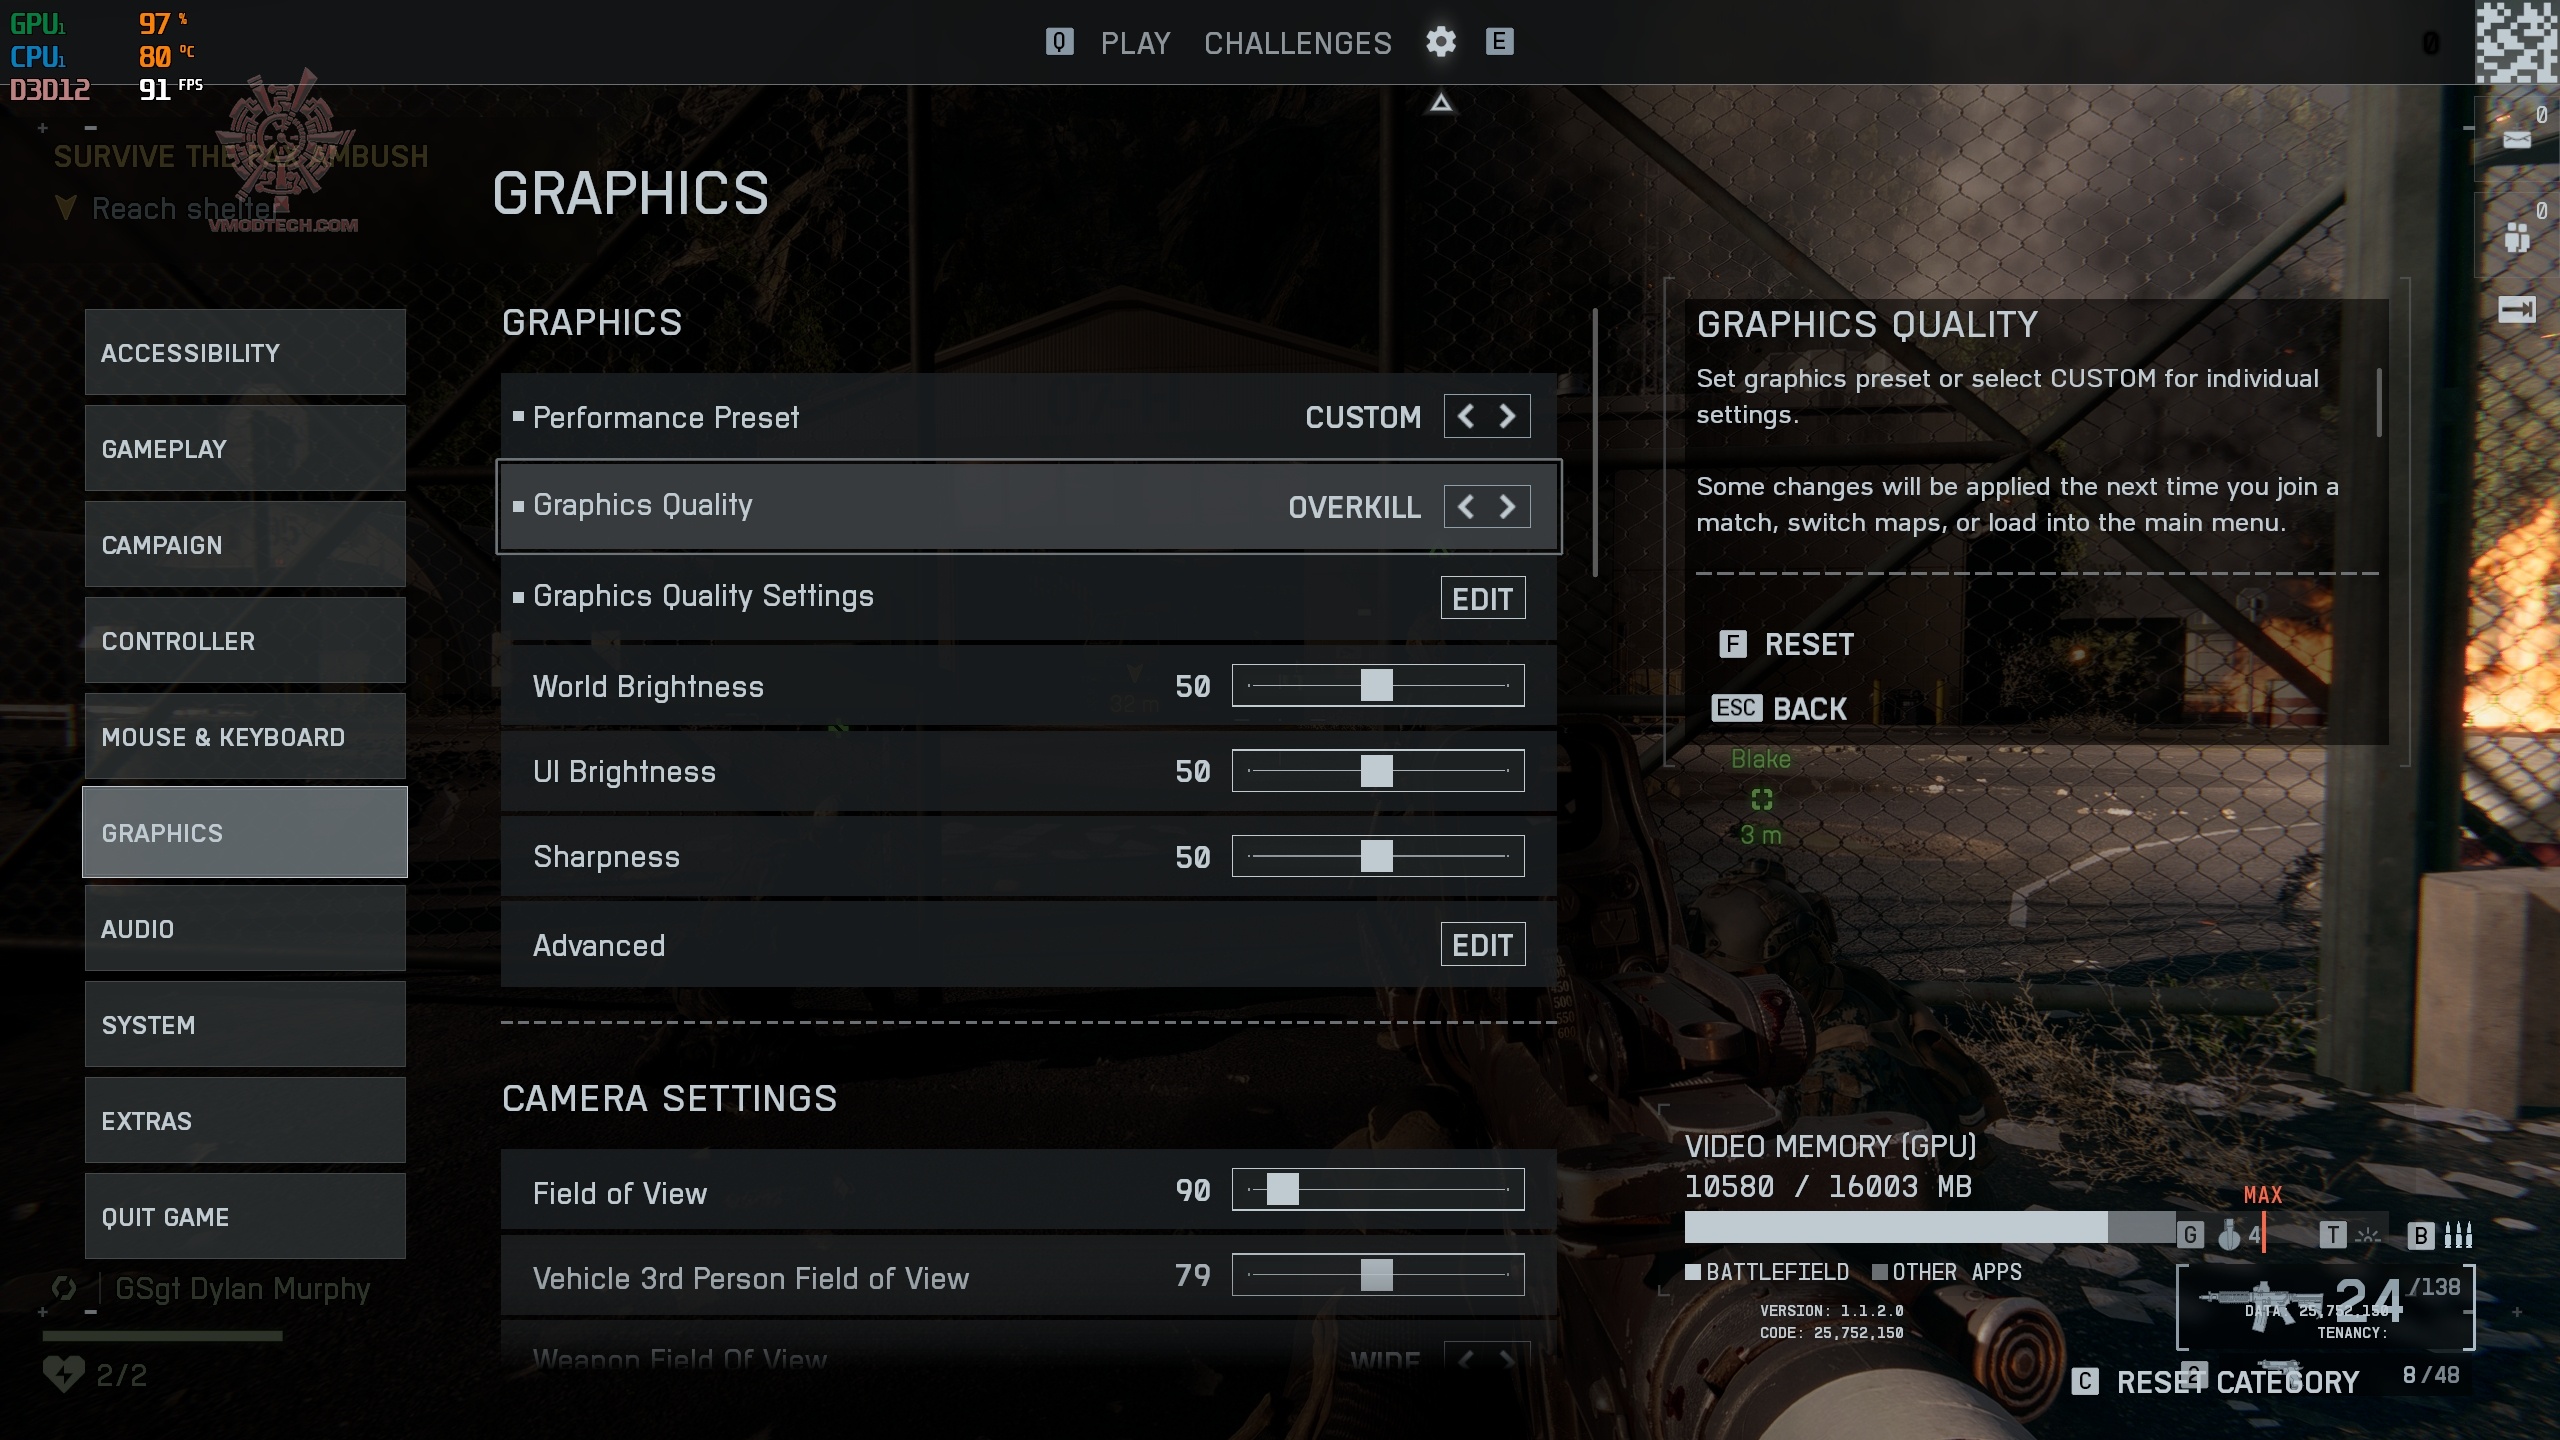The image size is (2560, 1440).
Task: Go to AUDIO settings category
Action: 245,928
